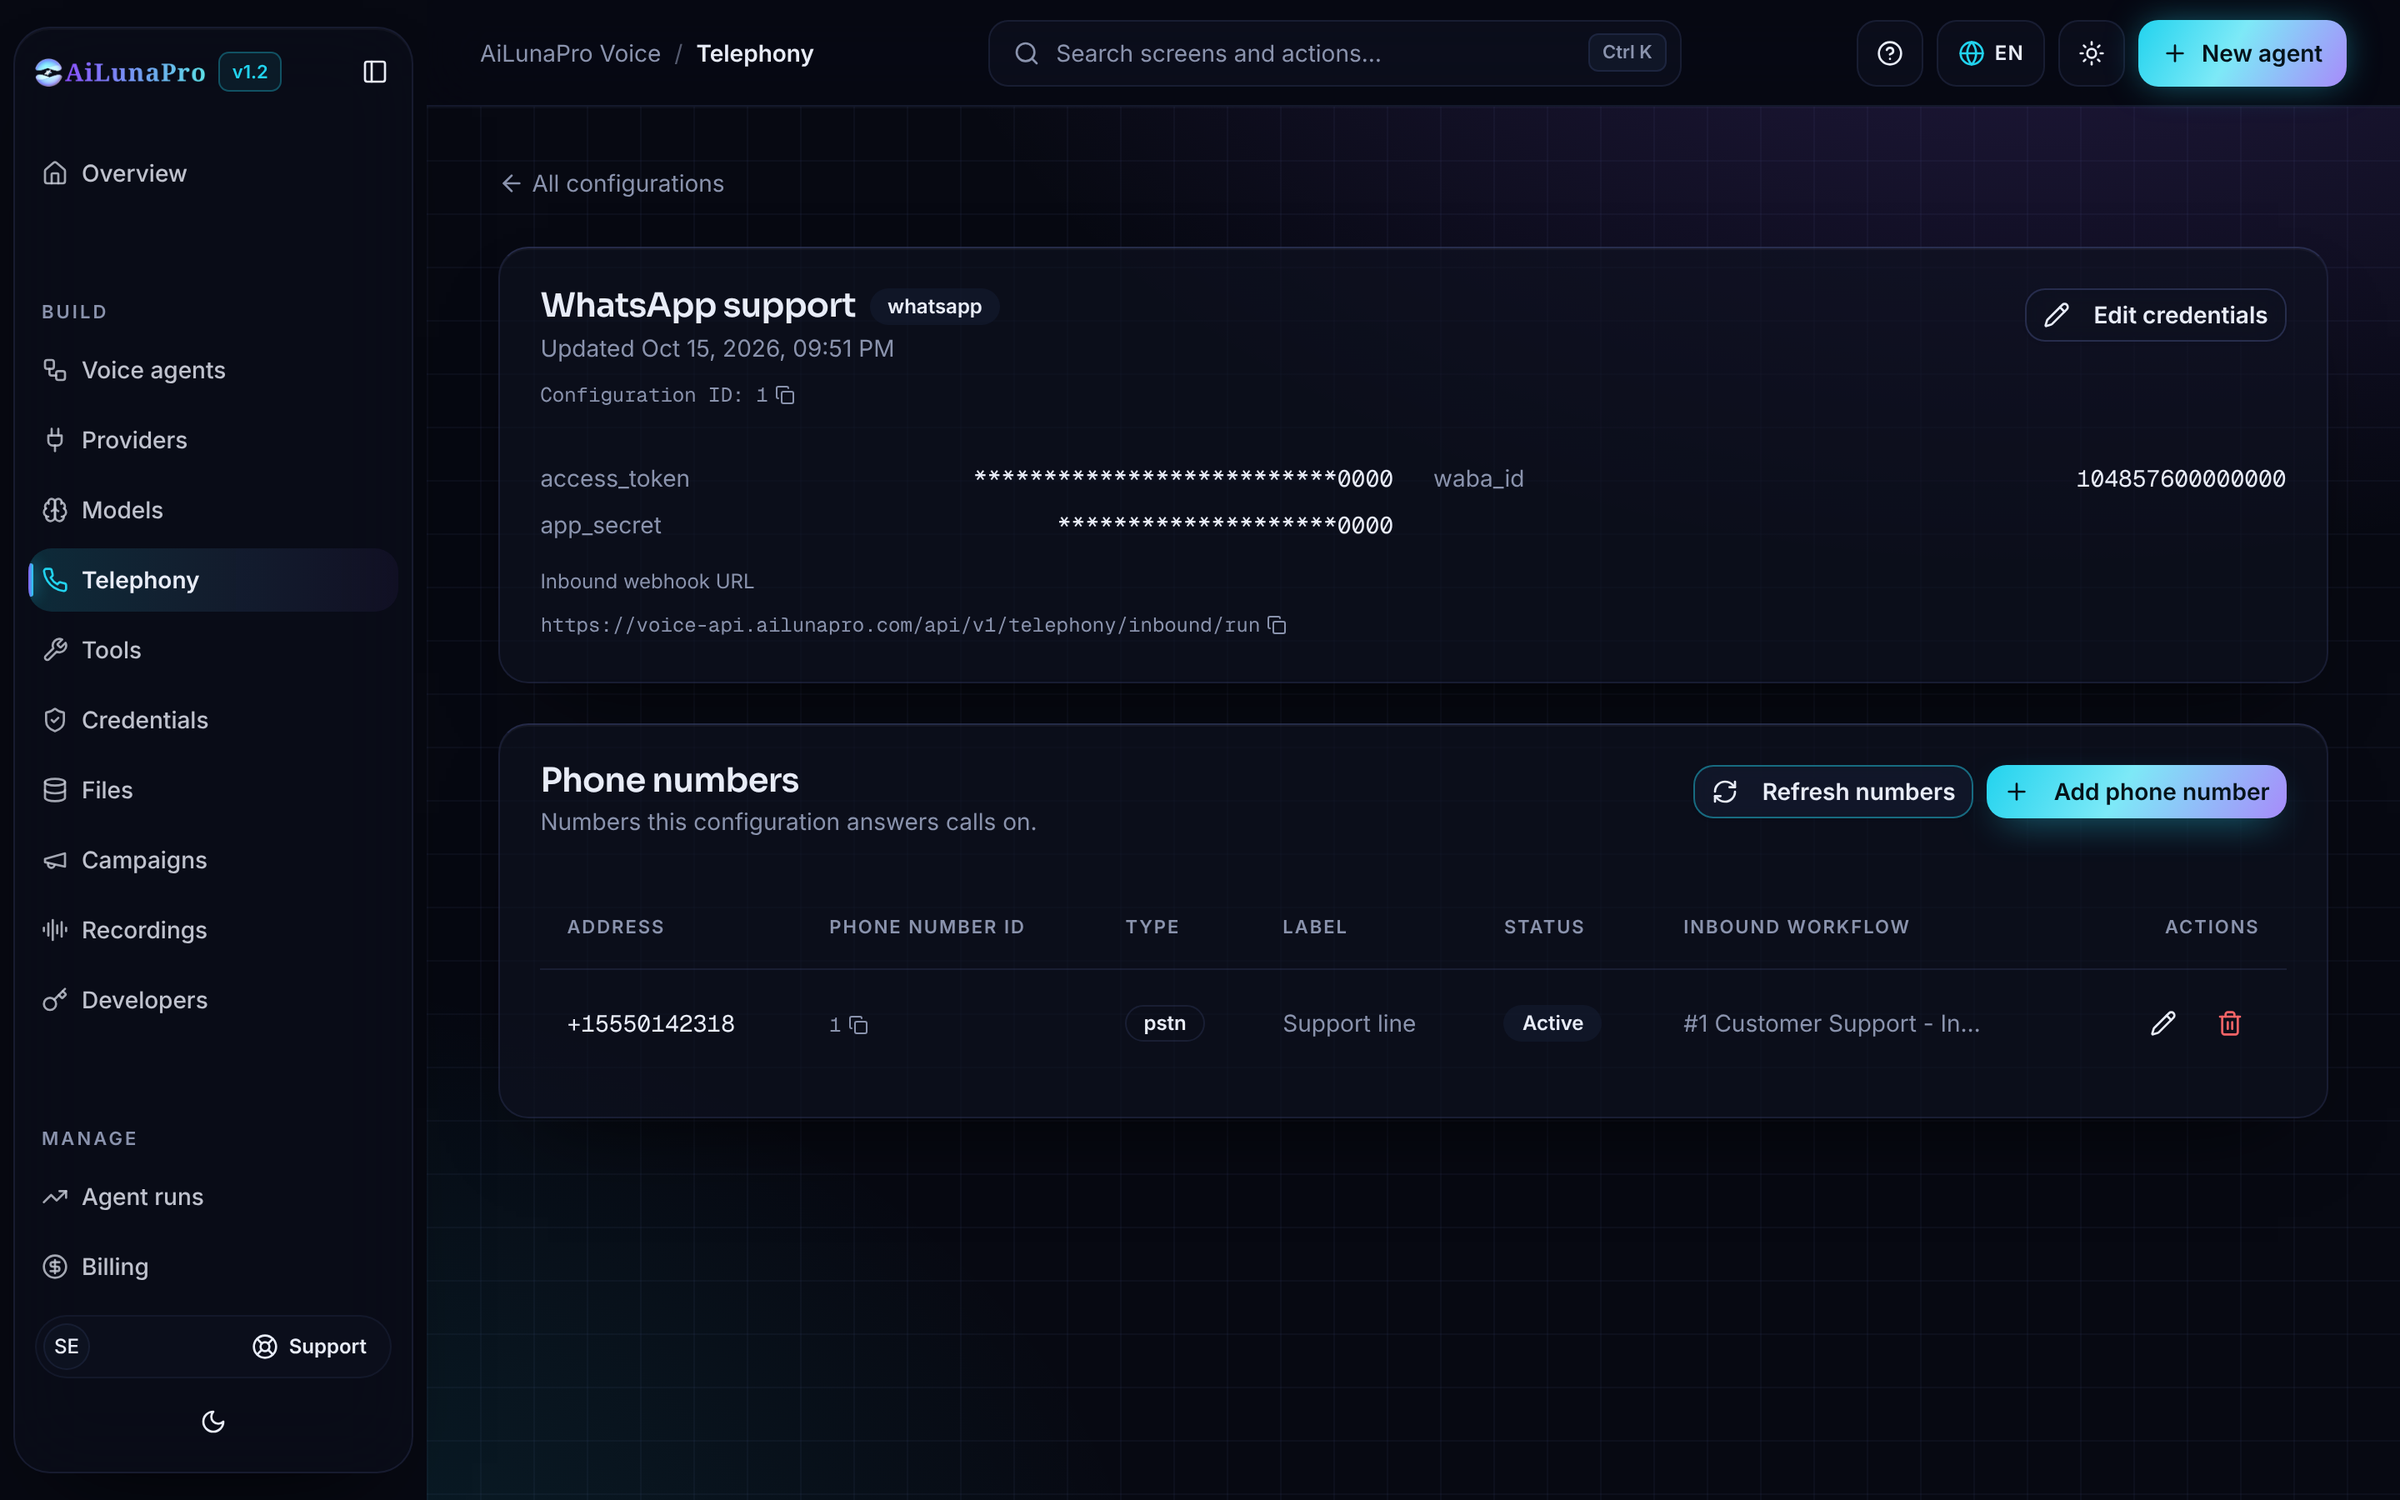2400x1500 pixels.
Task: Click the Active status badge
Action: [x=1552, y=1023]
